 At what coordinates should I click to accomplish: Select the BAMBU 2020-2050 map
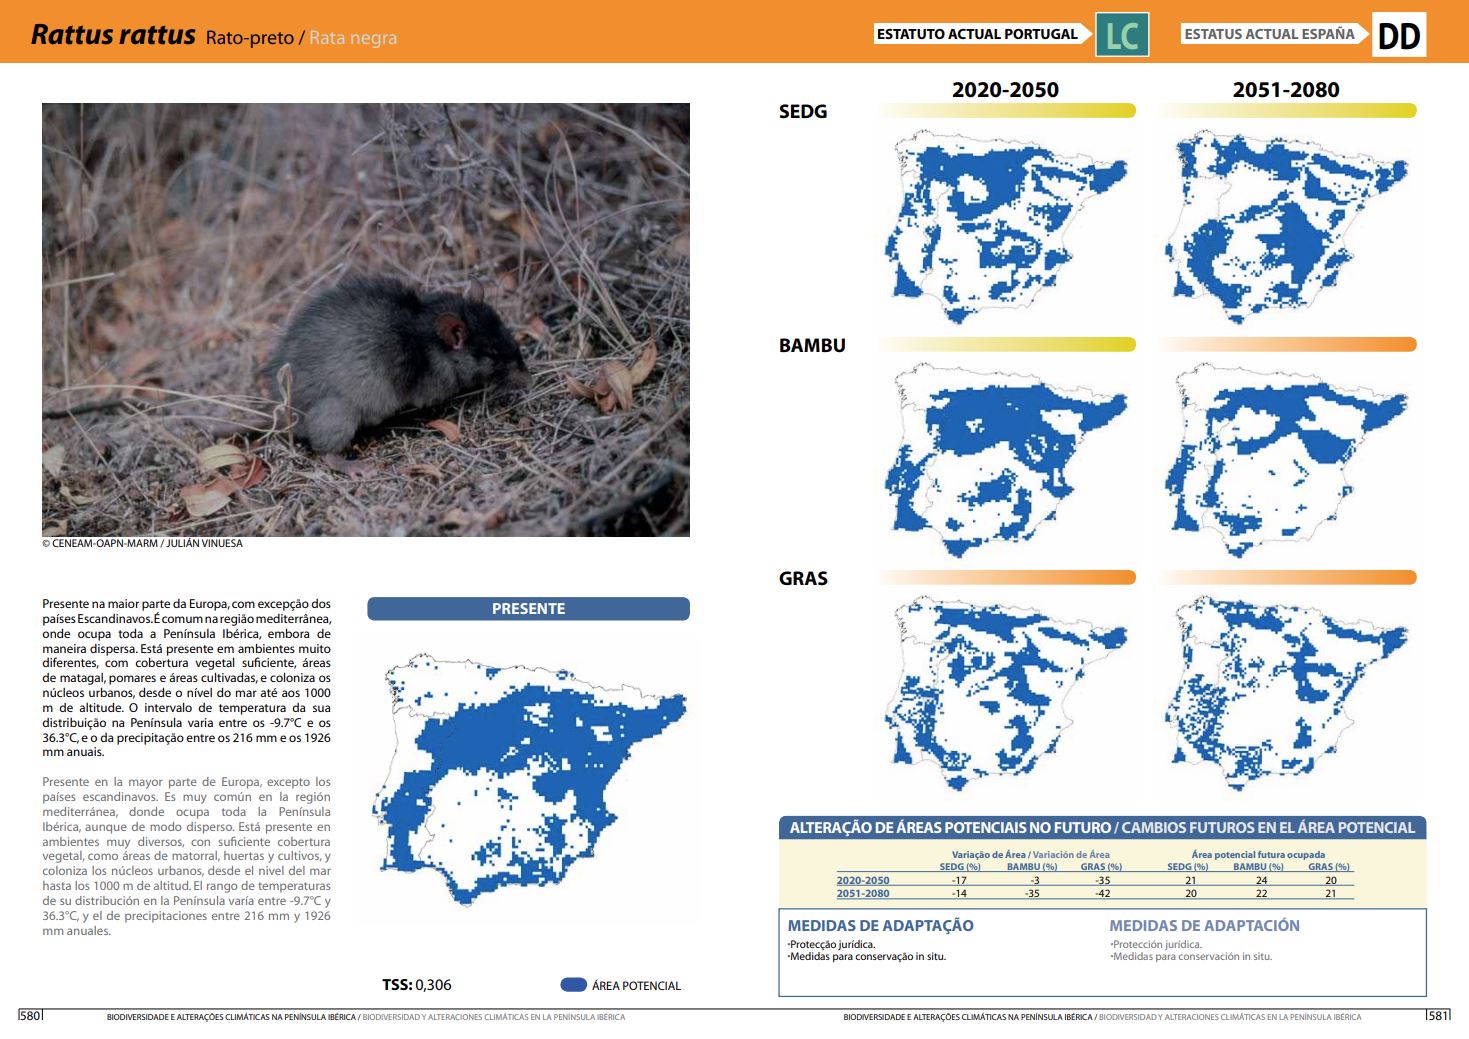click(x=1005, y=460)
